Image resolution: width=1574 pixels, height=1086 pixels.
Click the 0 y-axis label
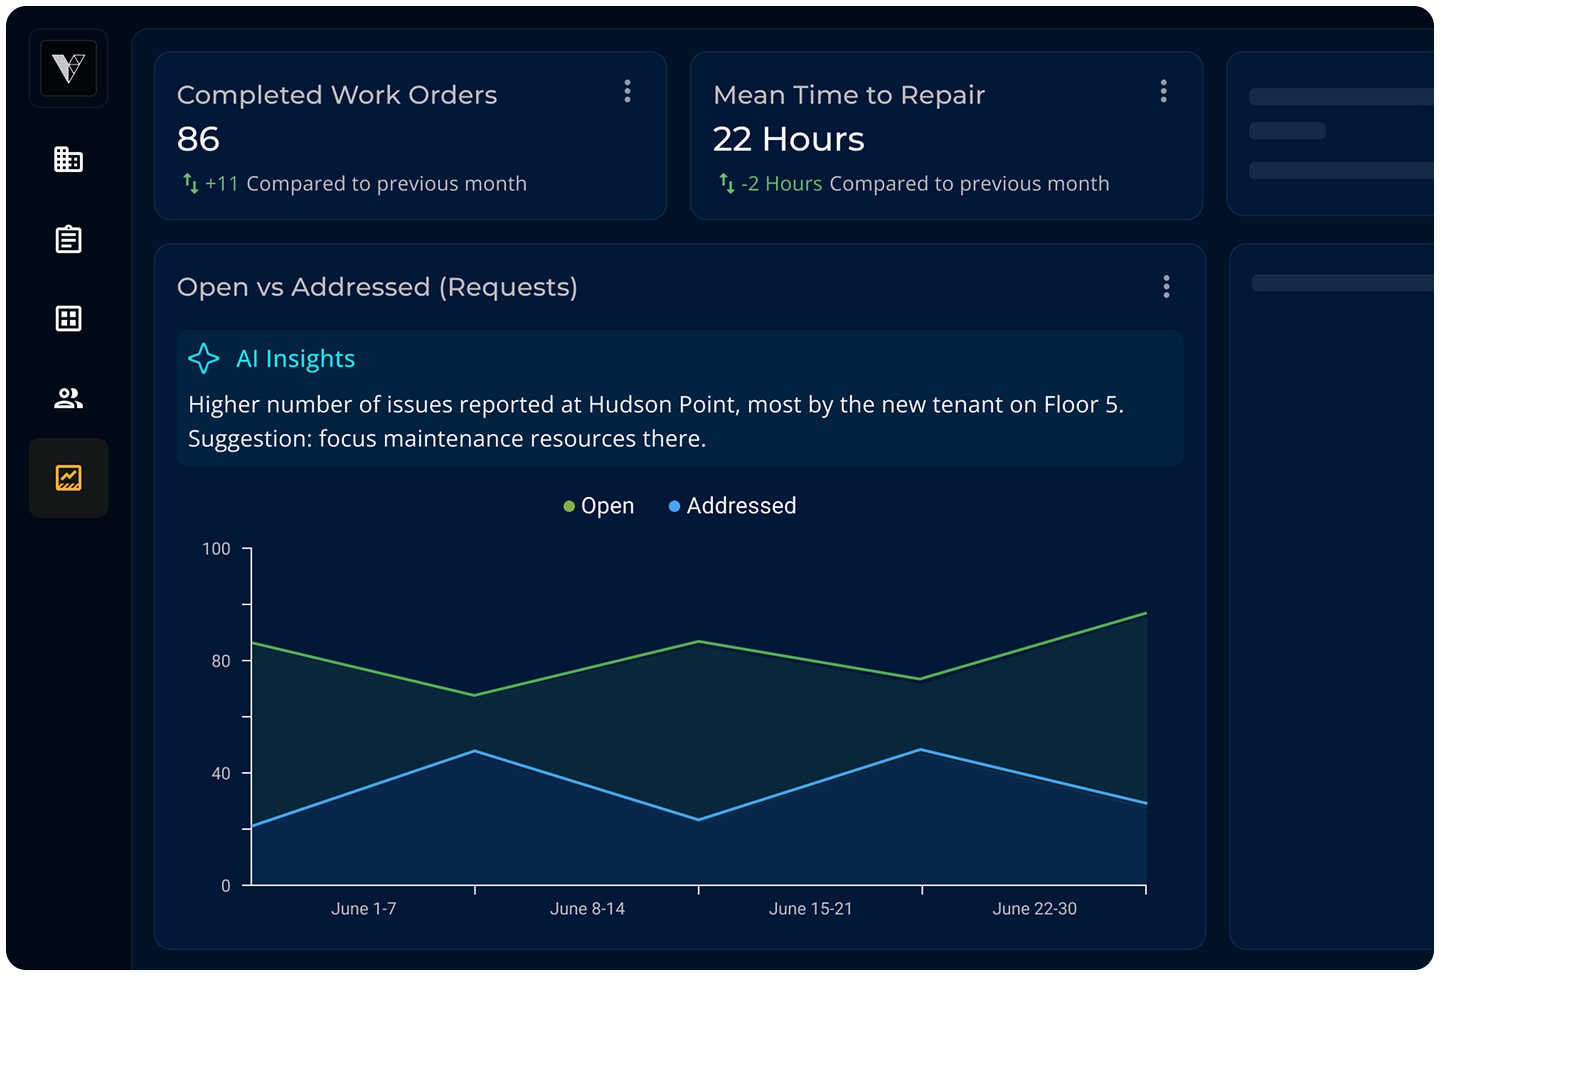(x=226, y=886)
